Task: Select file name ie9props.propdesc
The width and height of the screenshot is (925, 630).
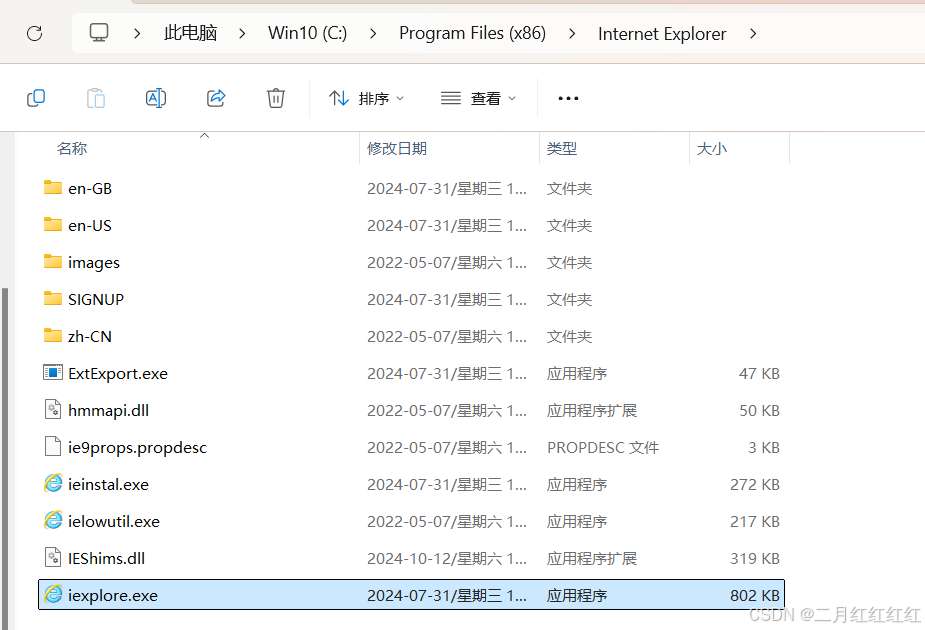Action: tap(137, 448)
